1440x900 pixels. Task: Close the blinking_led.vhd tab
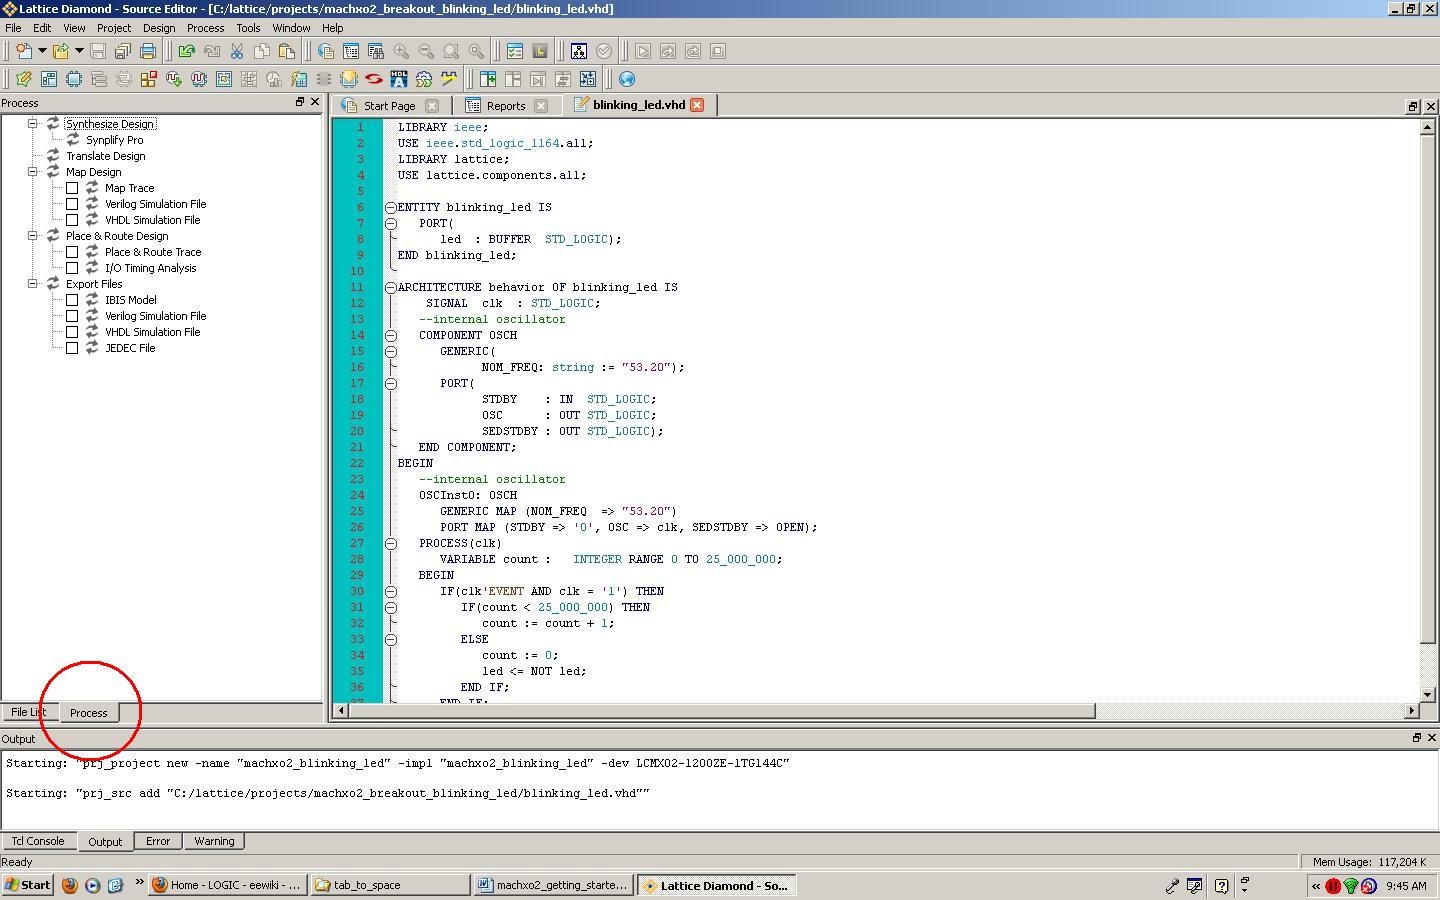coord(697,105)
